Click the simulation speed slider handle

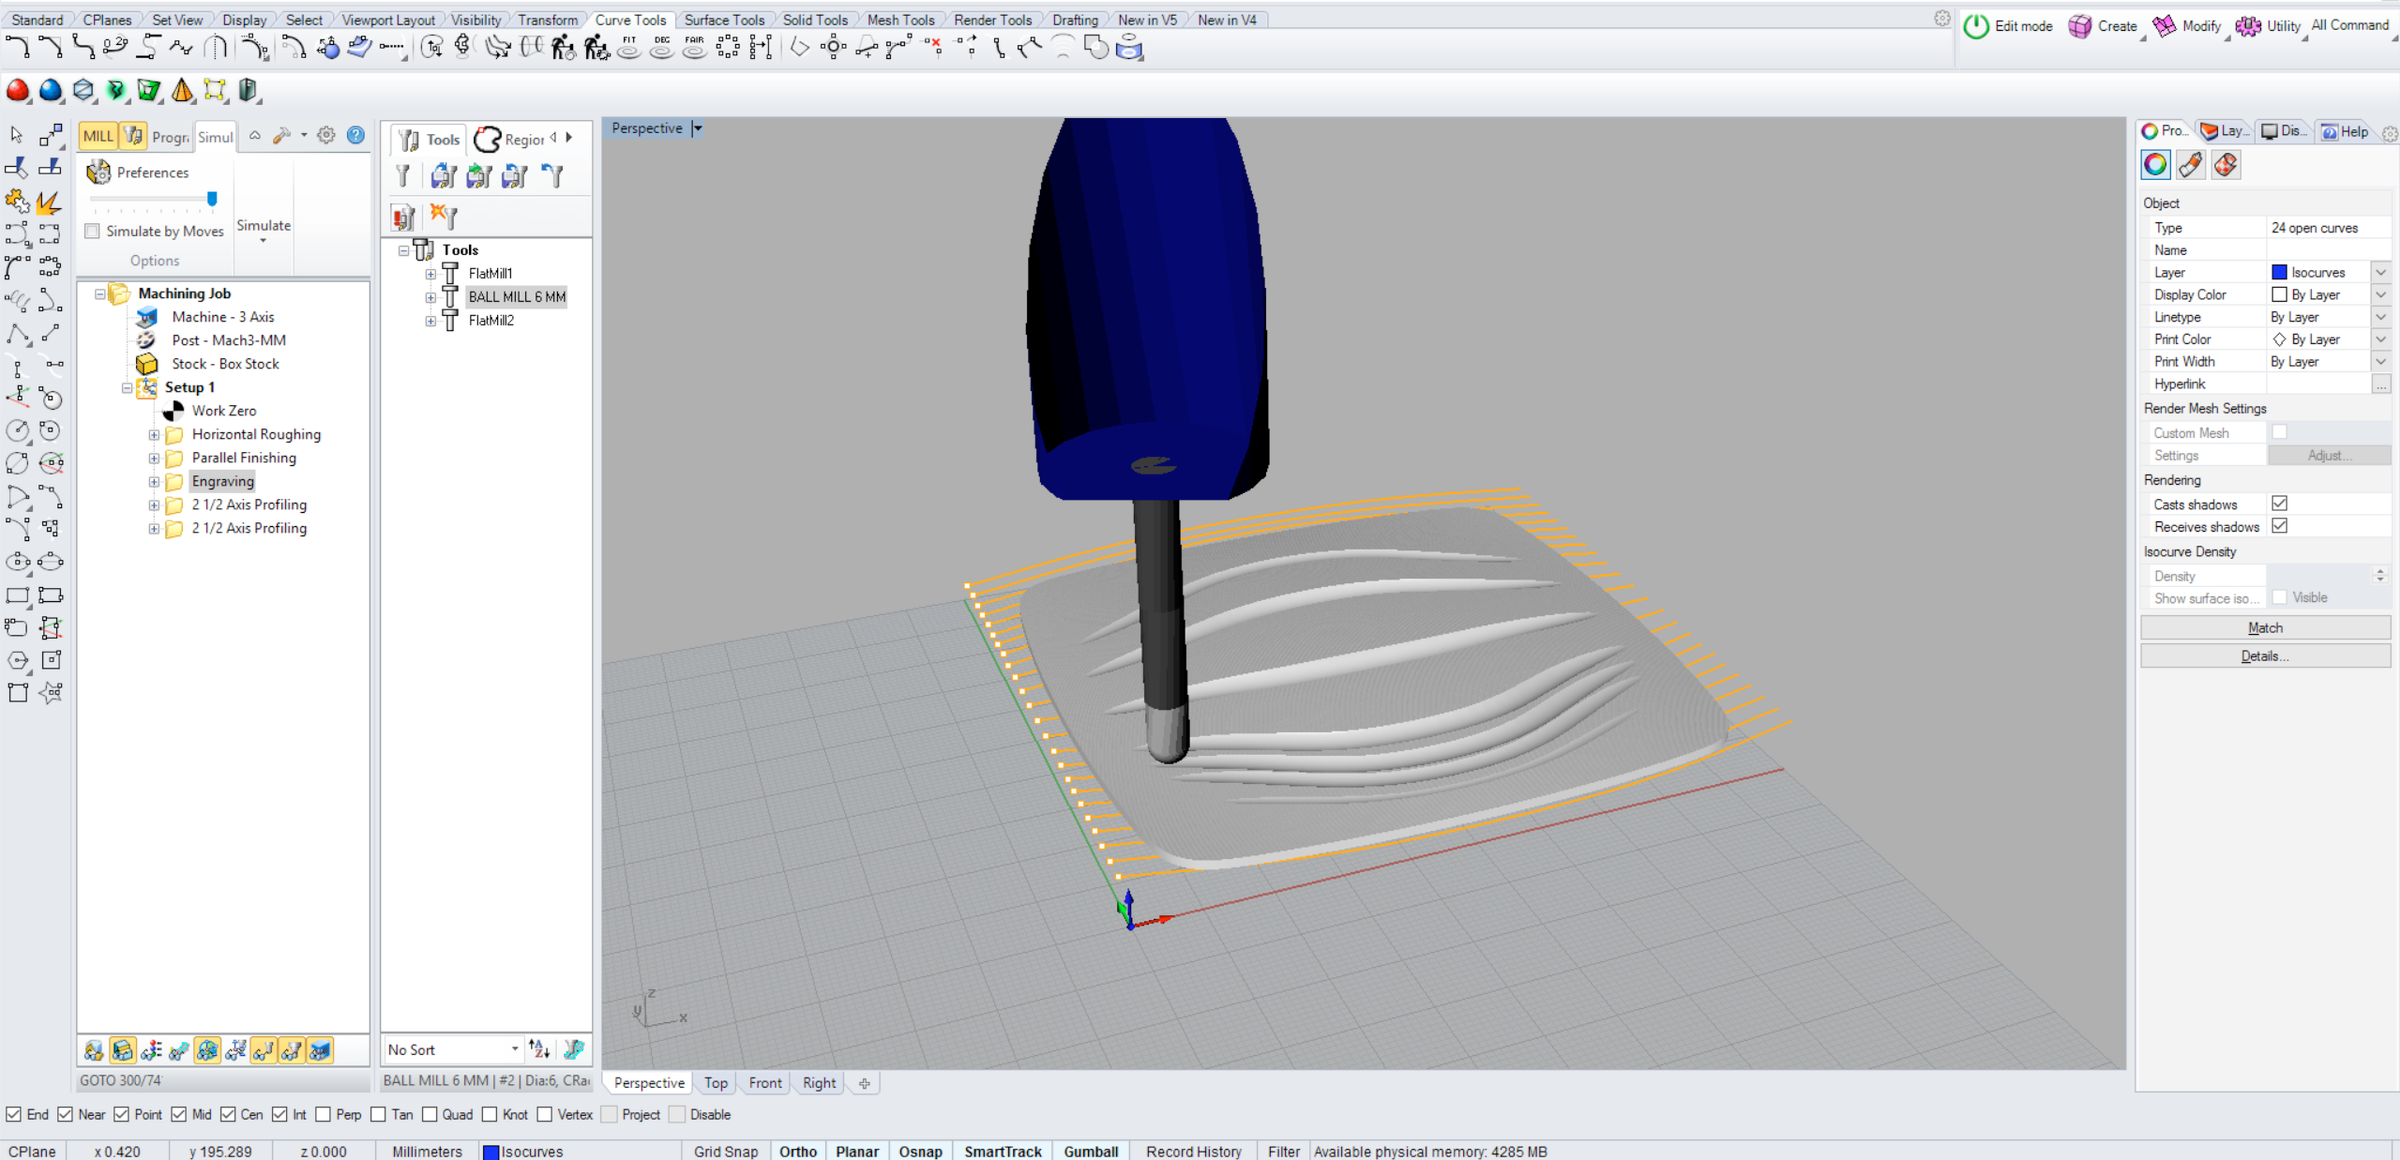(212, 199)
